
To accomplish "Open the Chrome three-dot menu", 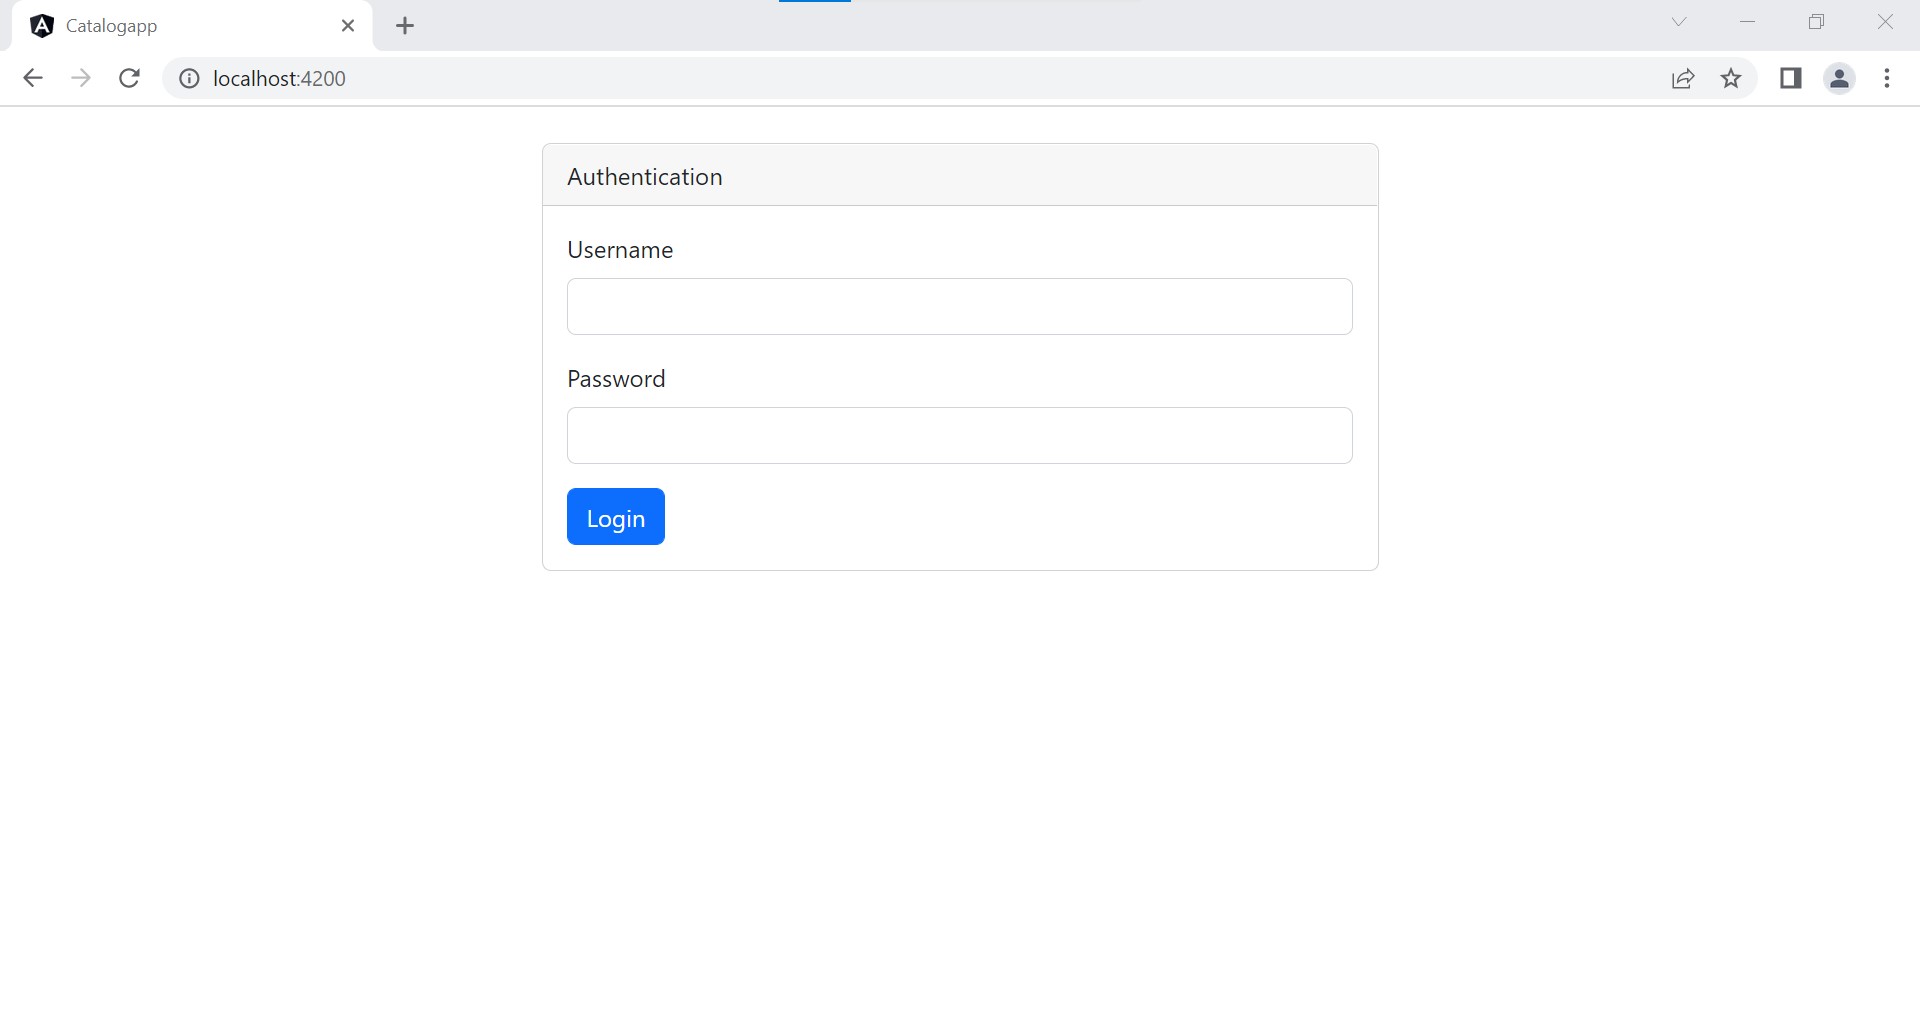I will tap(1887, 78).
